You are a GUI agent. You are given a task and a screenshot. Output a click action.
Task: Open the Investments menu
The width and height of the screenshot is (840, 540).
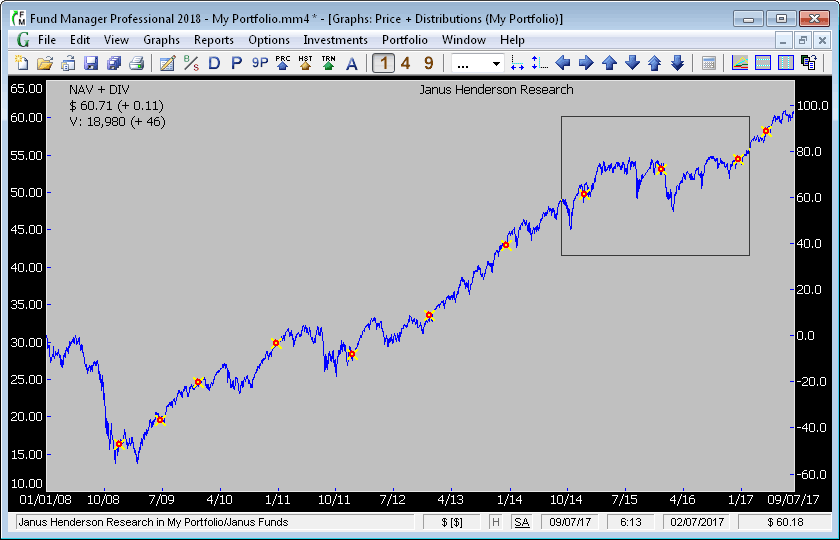335,40
